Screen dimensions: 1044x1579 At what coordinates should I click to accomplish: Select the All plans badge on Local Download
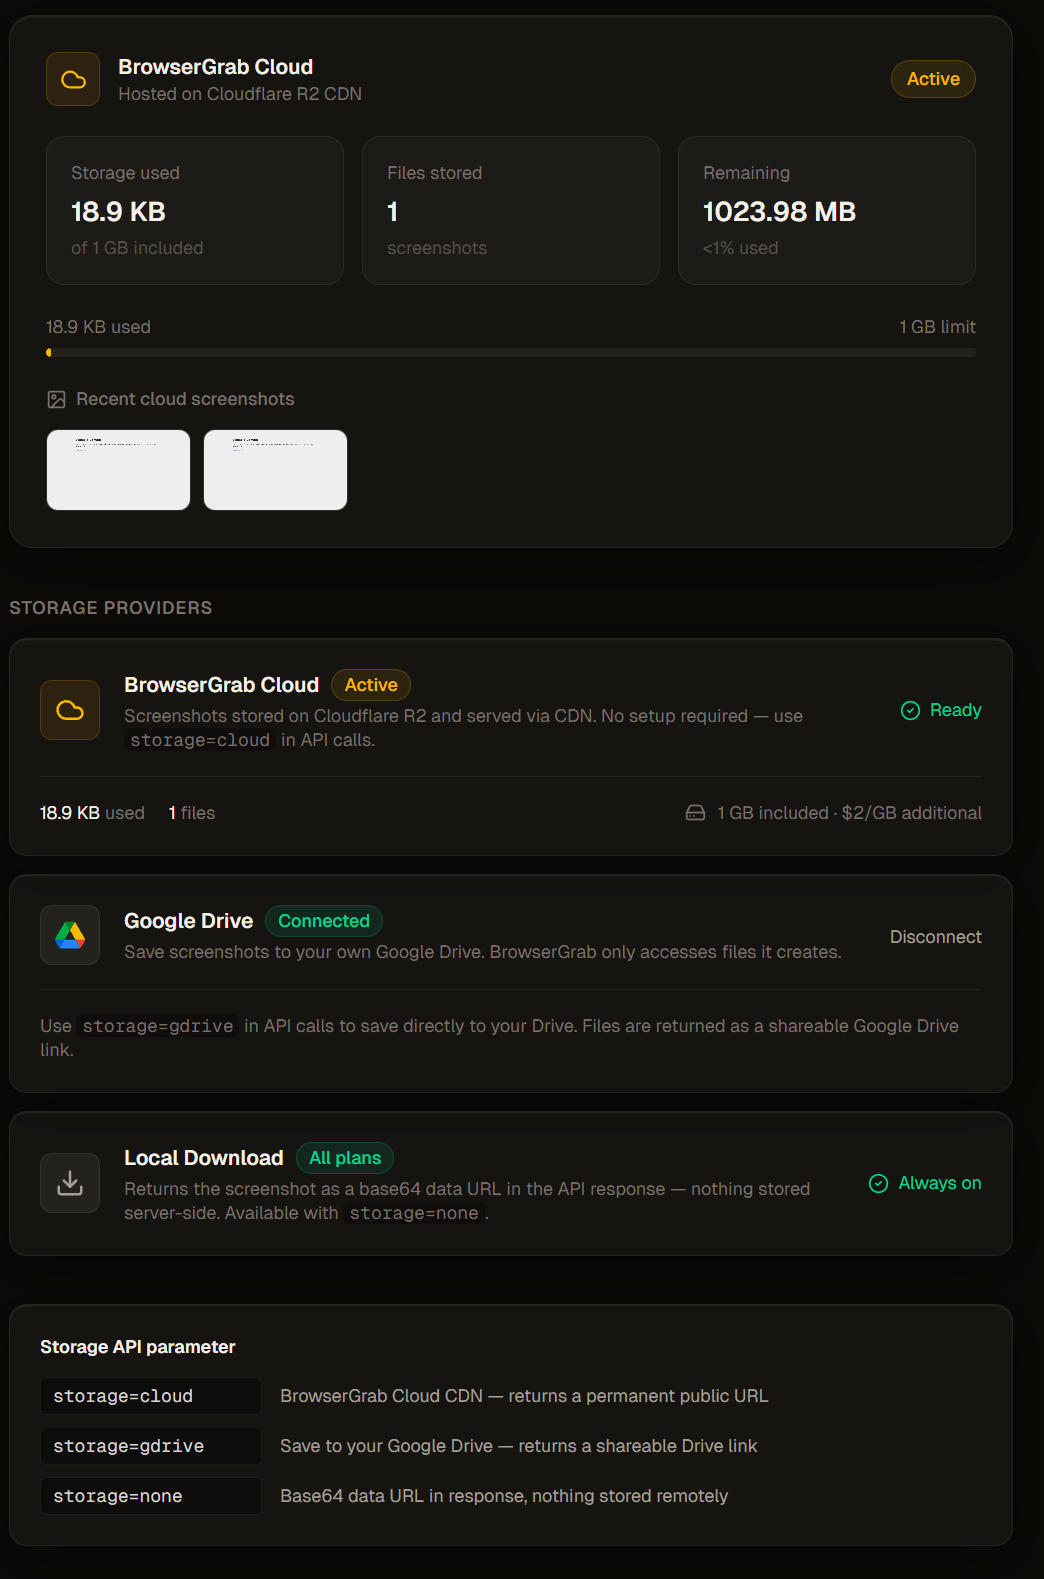click(344, 1157)
